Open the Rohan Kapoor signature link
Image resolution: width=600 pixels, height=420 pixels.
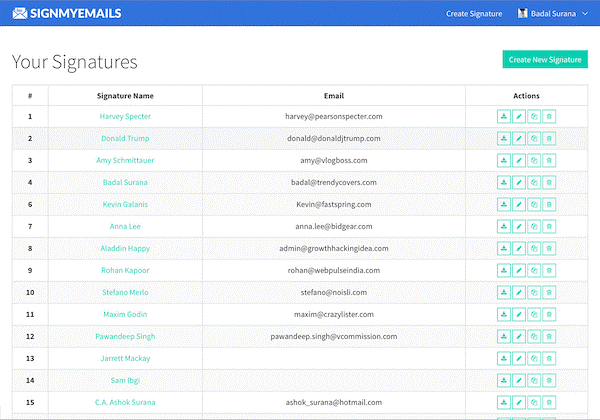[125, 270]
